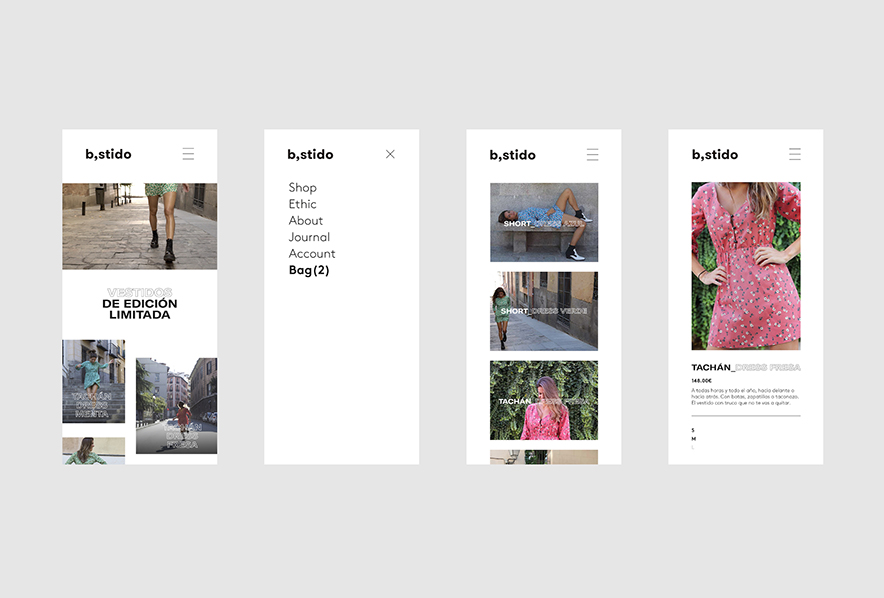The height and width of the screenshot is (598, 884).
Task: Select Tachán_Dress Fresa tile with ivy background
Action: 544,400
